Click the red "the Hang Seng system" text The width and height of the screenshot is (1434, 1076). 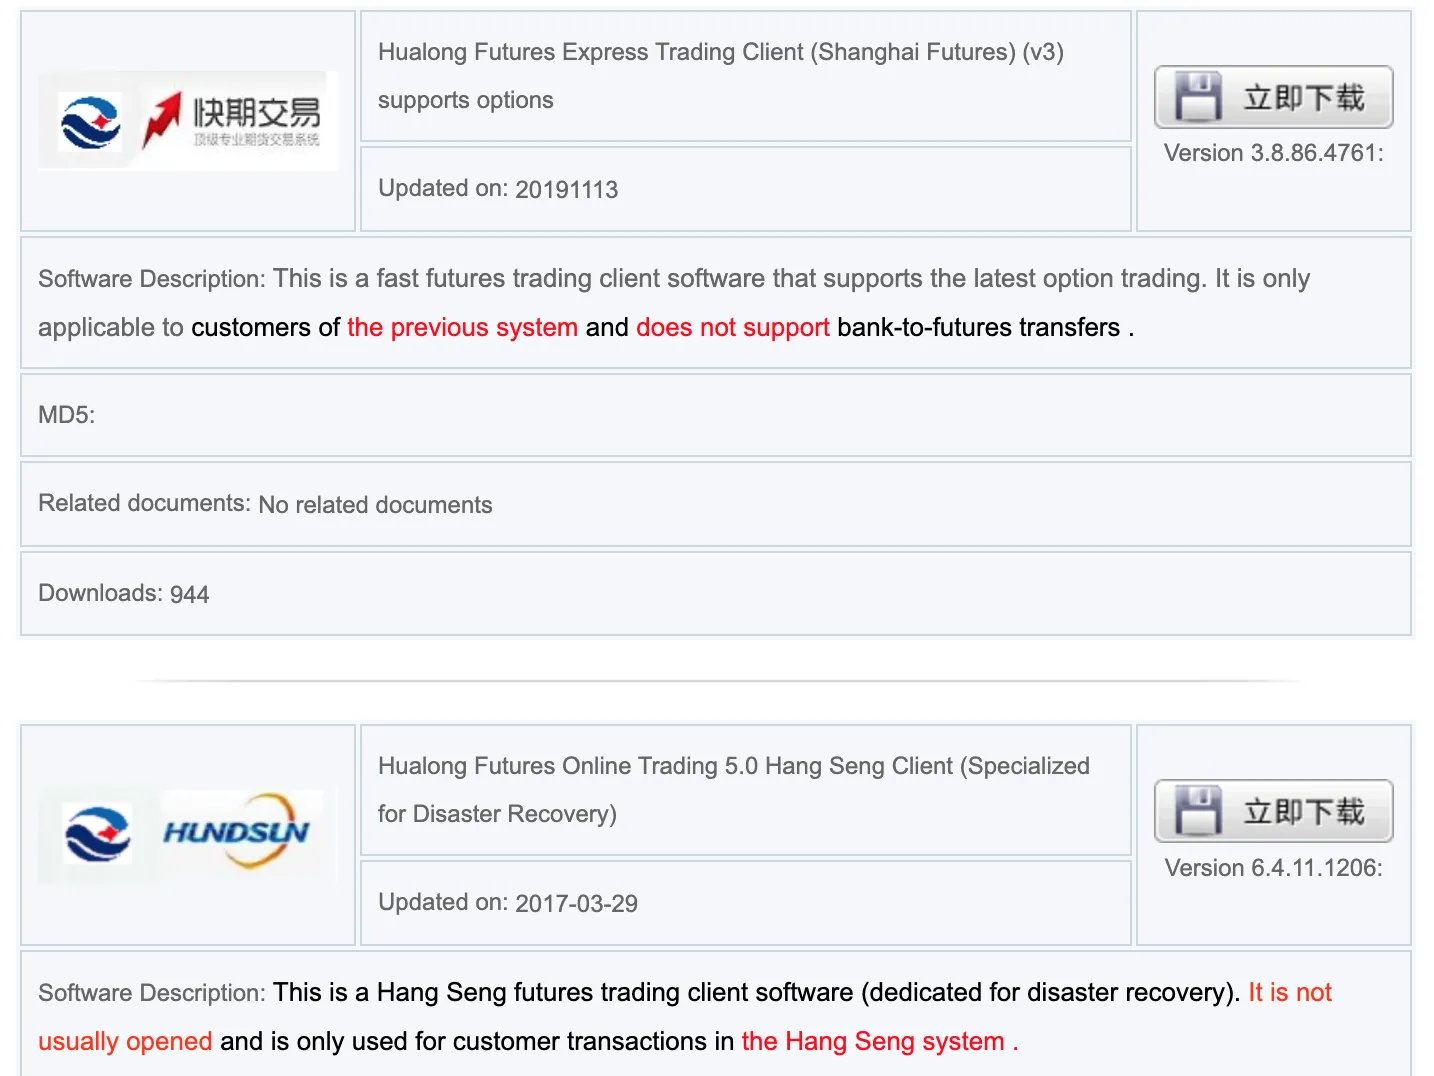click(x=873, y=1041)
